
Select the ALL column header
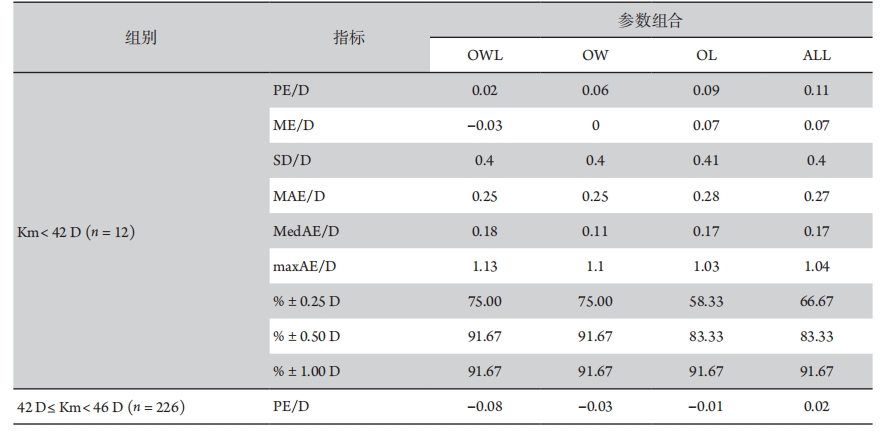(x=816, y=55)
